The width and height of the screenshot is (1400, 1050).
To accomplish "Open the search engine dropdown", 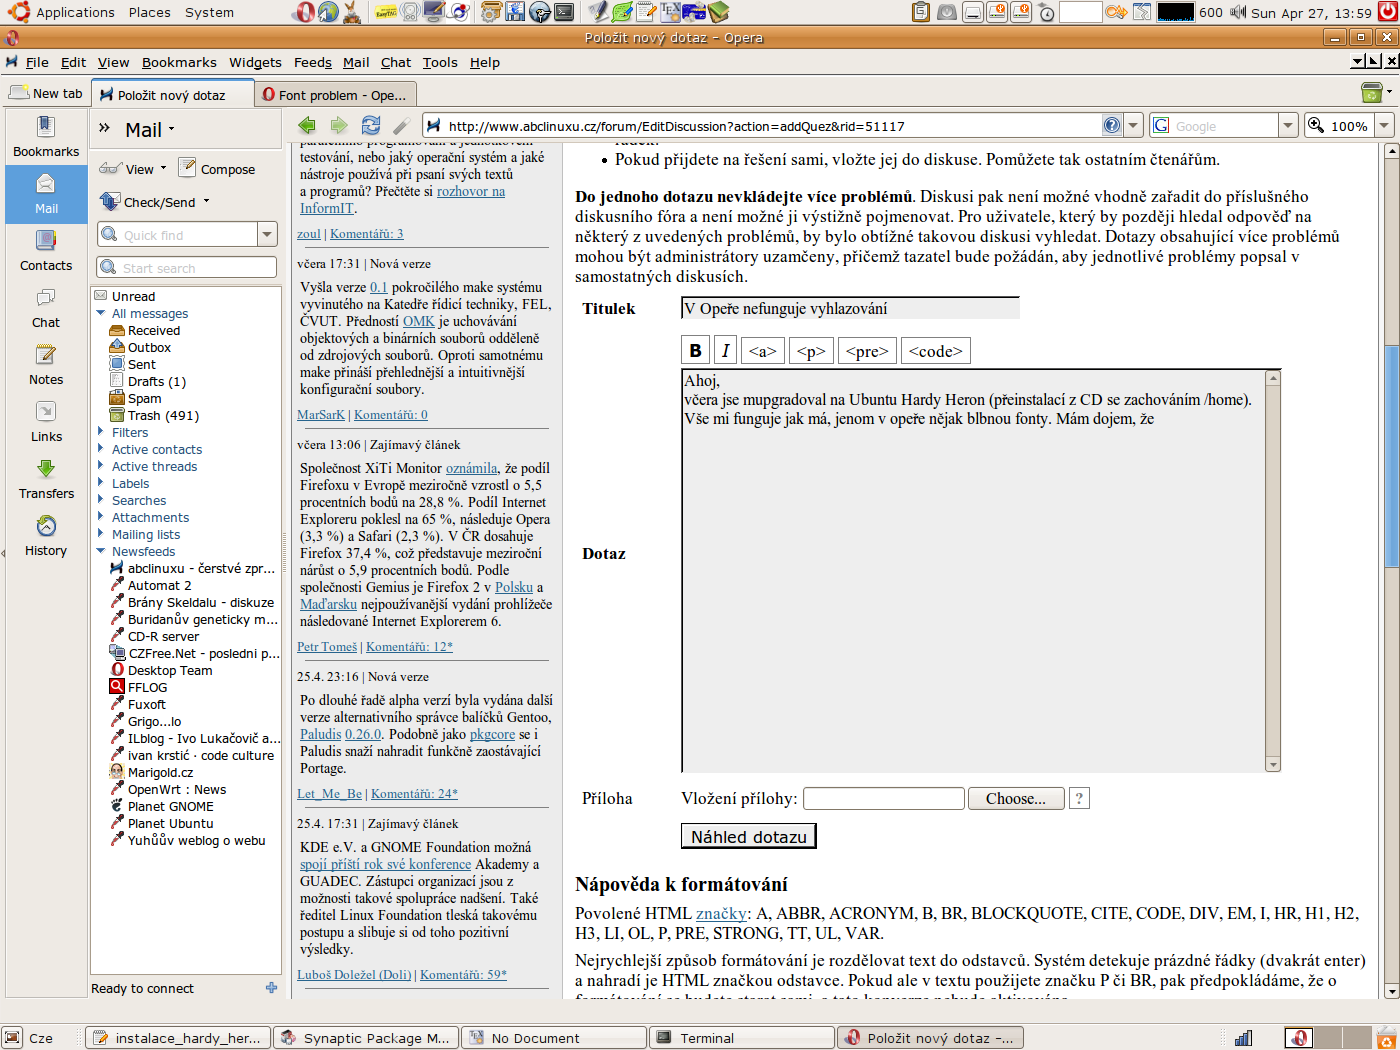I will click(x=1288, y=126).
